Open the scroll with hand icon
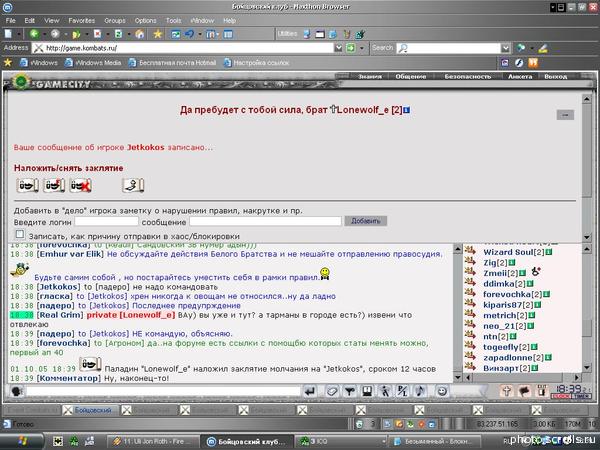The image size is (600, 450). (133, 186)
